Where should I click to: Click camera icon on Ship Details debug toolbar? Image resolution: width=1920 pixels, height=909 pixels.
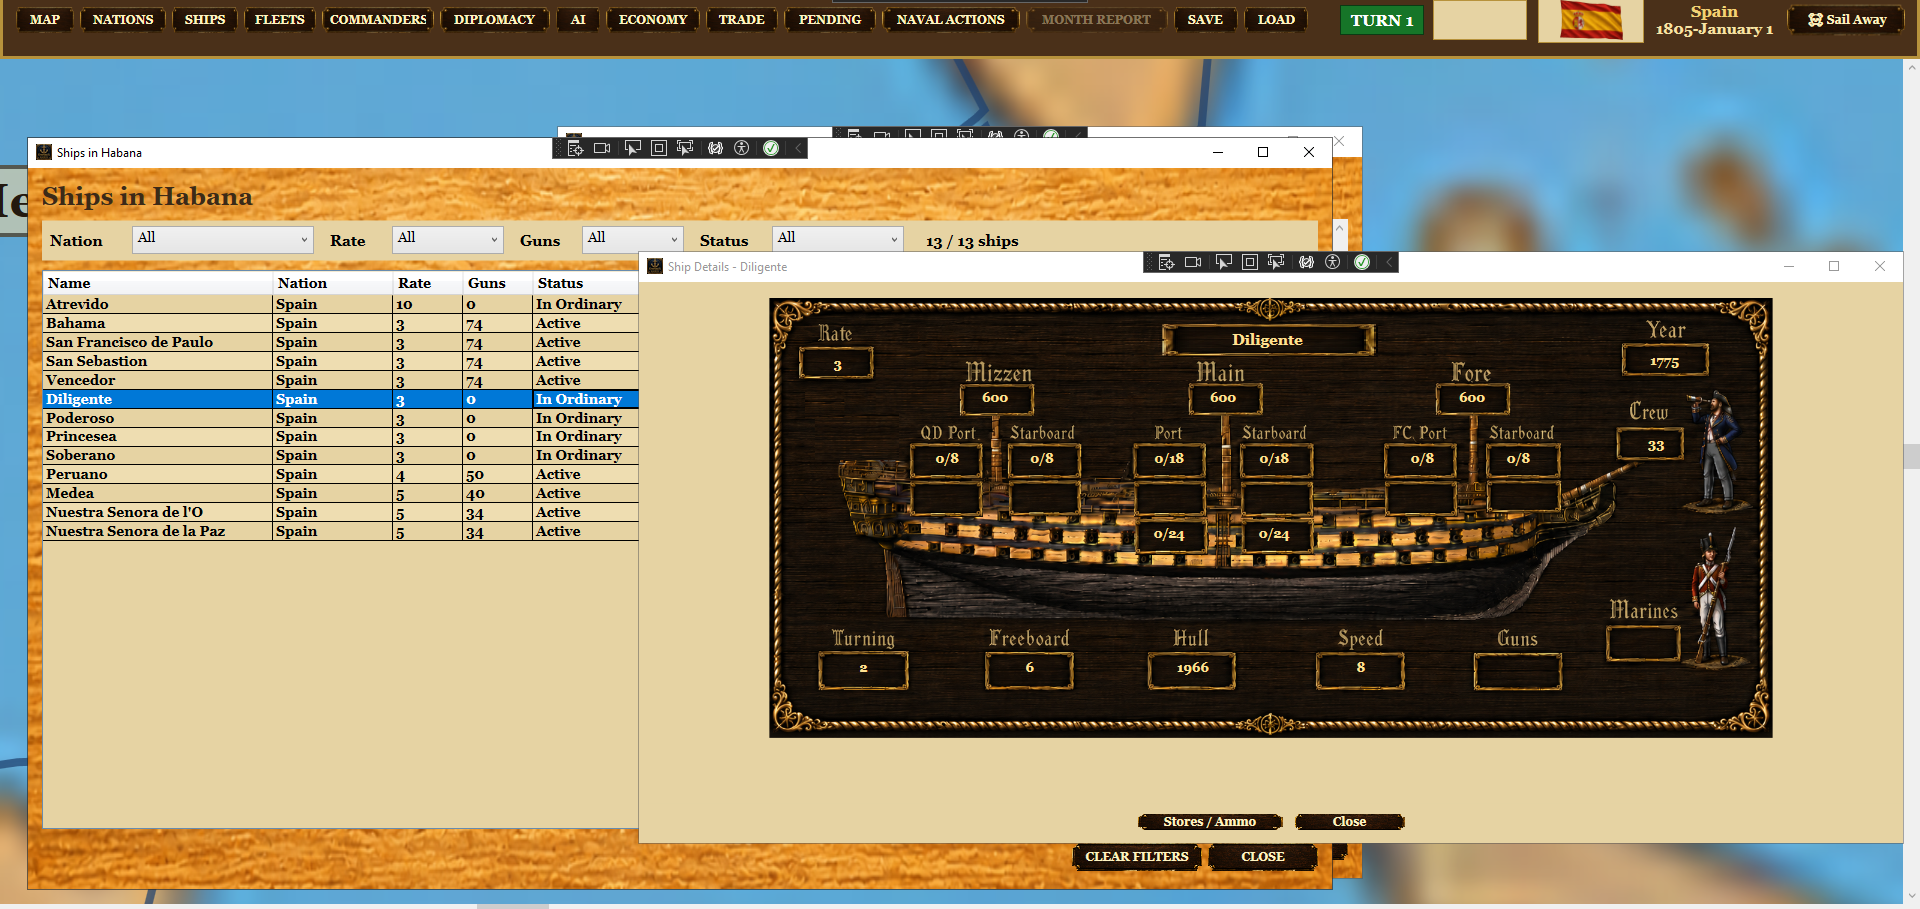pyautogui.click(x=1193, y=262)
